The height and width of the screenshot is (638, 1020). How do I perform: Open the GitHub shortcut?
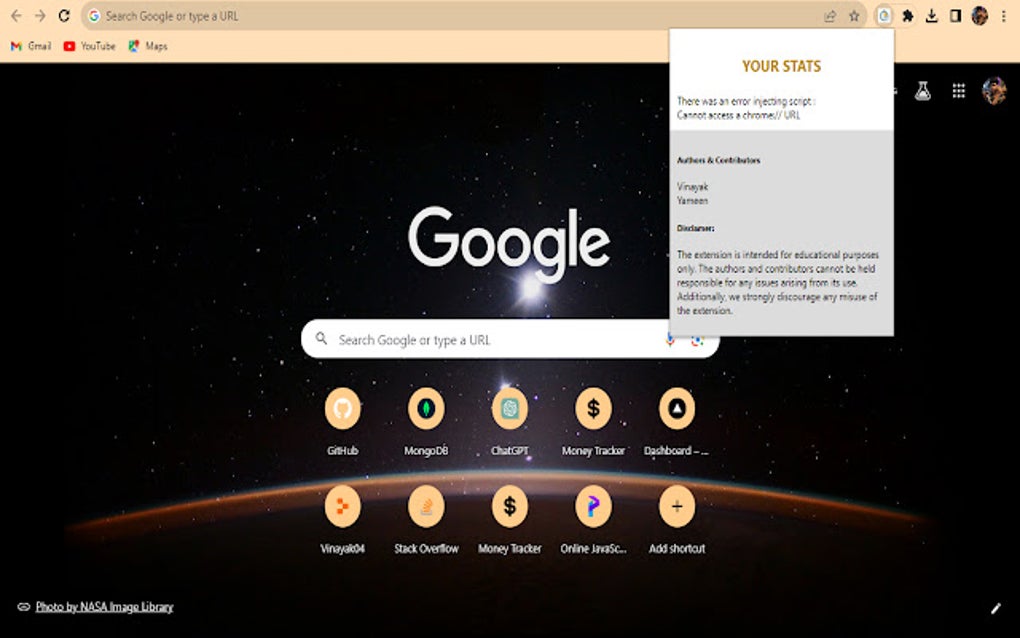[343, 421]
